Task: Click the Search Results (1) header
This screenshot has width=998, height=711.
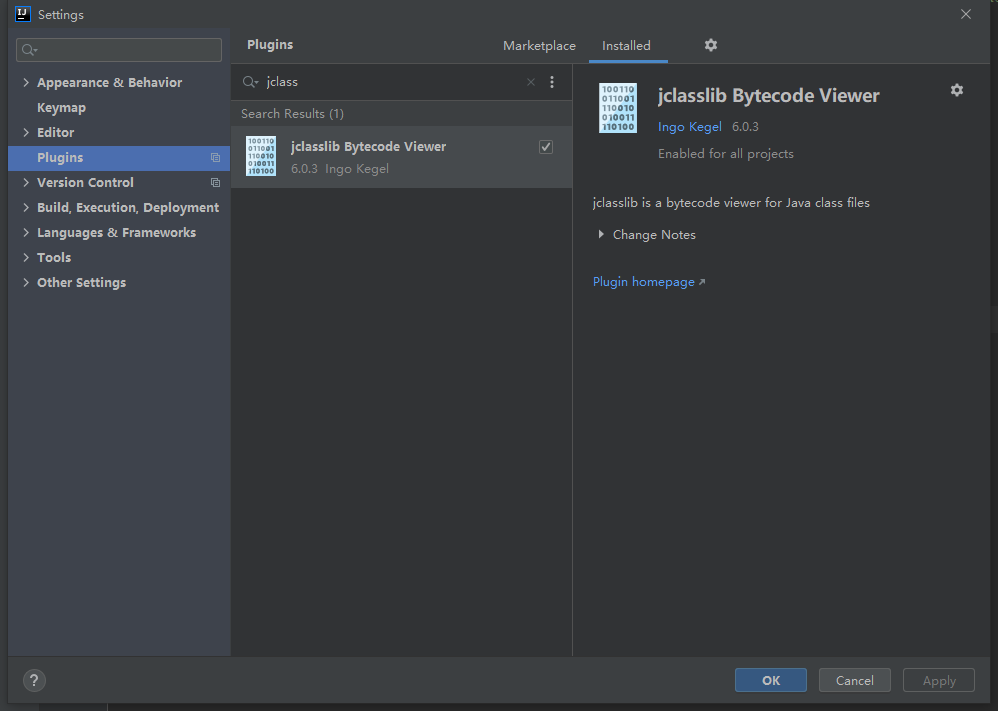Action: [292, 113]
